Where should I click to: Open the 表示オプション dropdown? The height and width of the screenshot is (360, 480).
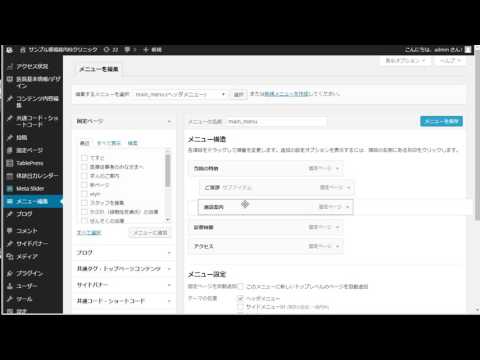tap(405, 61)
